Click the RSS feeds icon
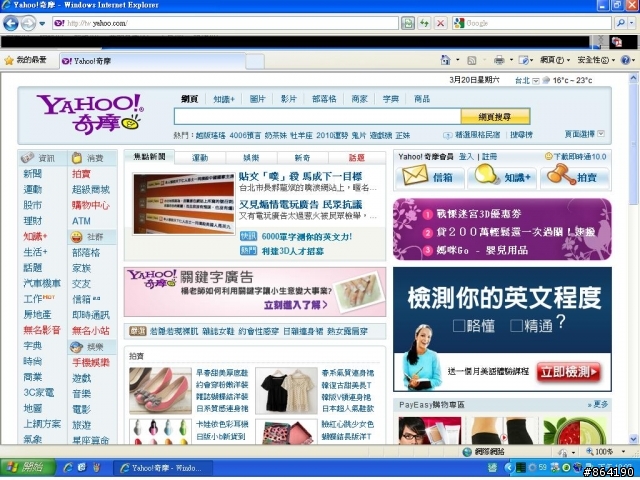 point(472,60)
